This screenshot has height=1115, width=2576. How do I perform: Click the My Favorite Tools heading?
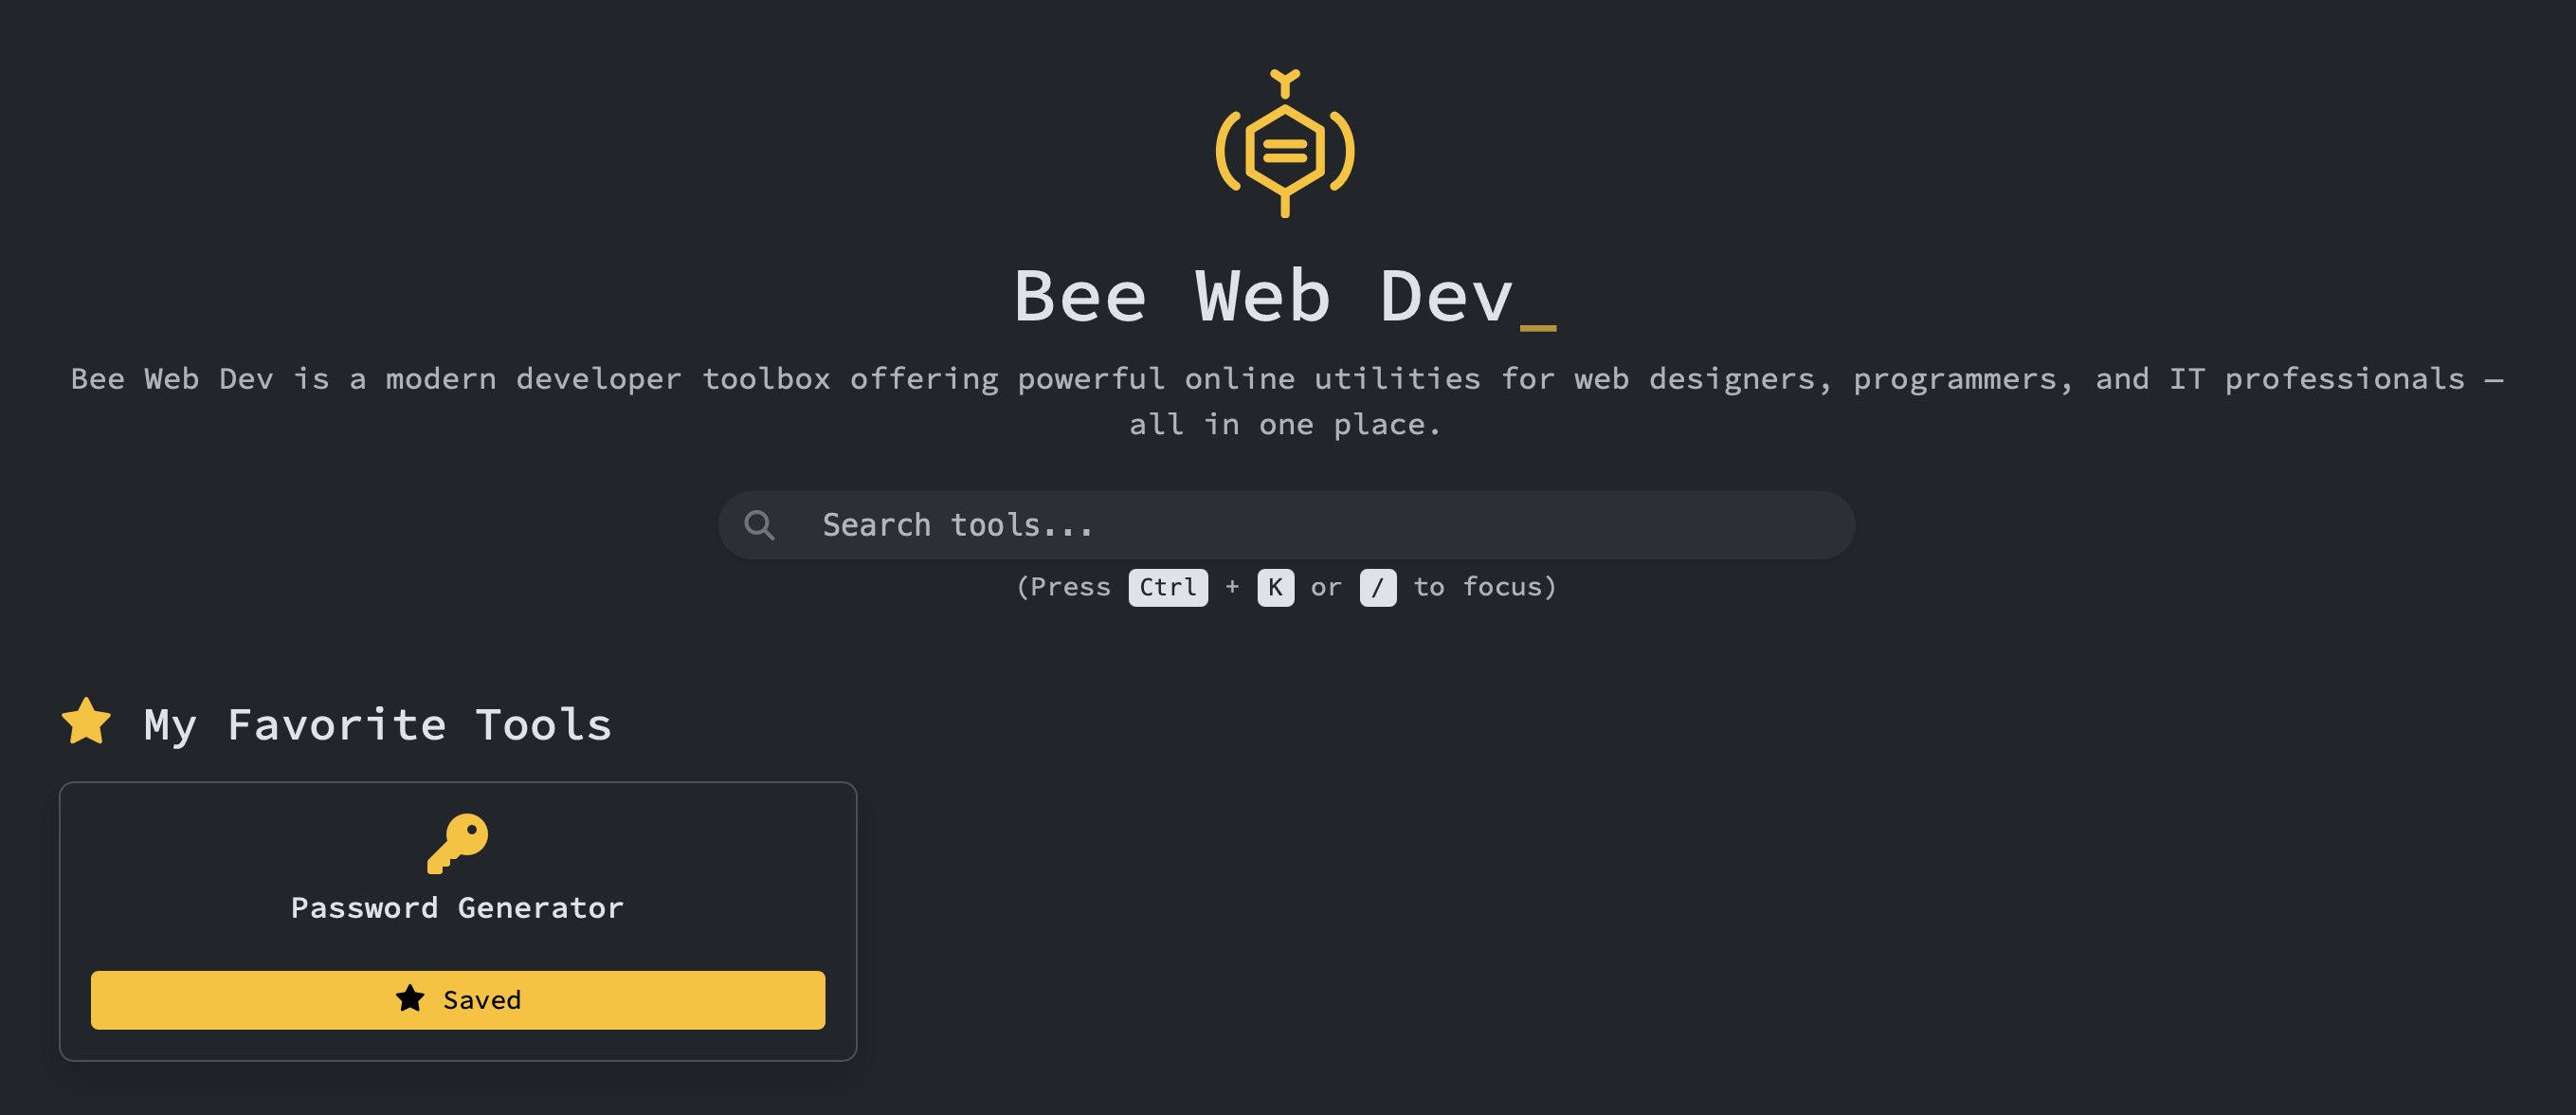pyautogui.click(x=376, y=723)
